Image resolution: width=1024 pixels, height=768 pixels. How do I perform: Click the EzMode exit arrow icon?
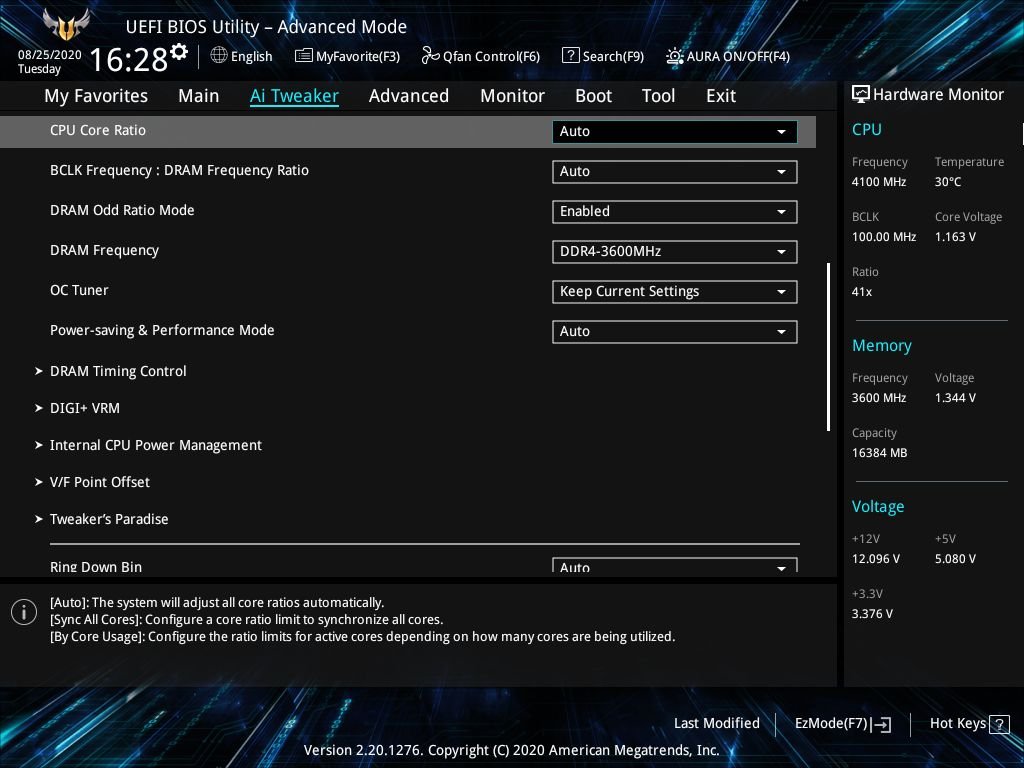[x=881, y=724]
